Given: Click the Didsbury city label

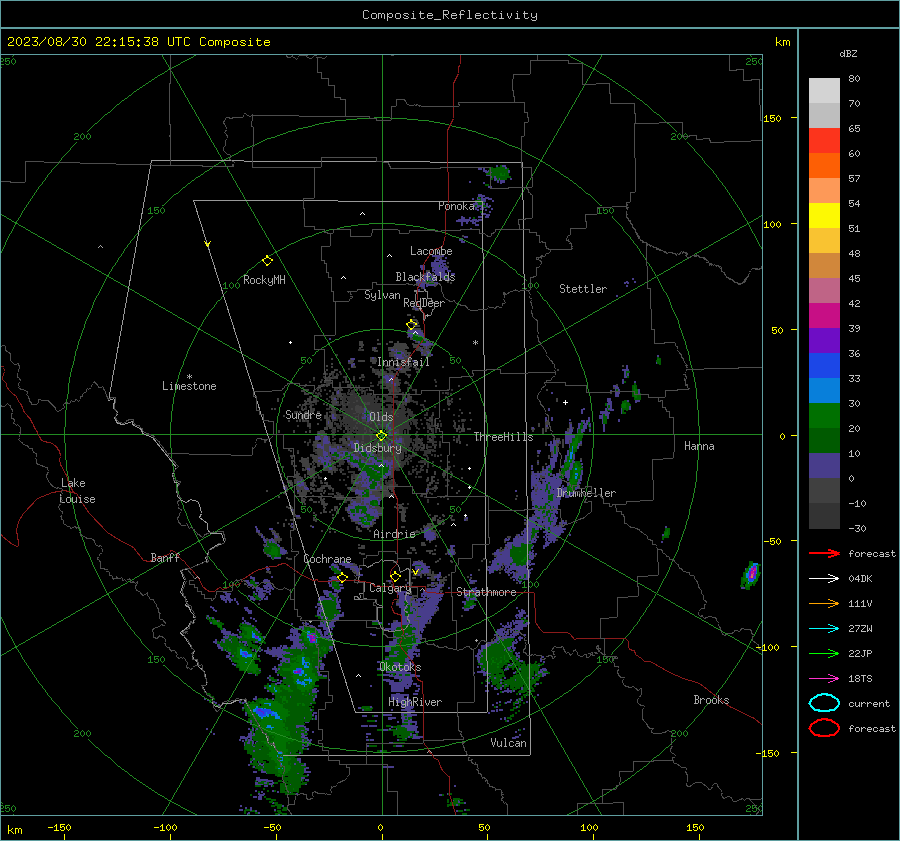Looking at the screenshot, I should pyautogui.click(x=377, y=448).
